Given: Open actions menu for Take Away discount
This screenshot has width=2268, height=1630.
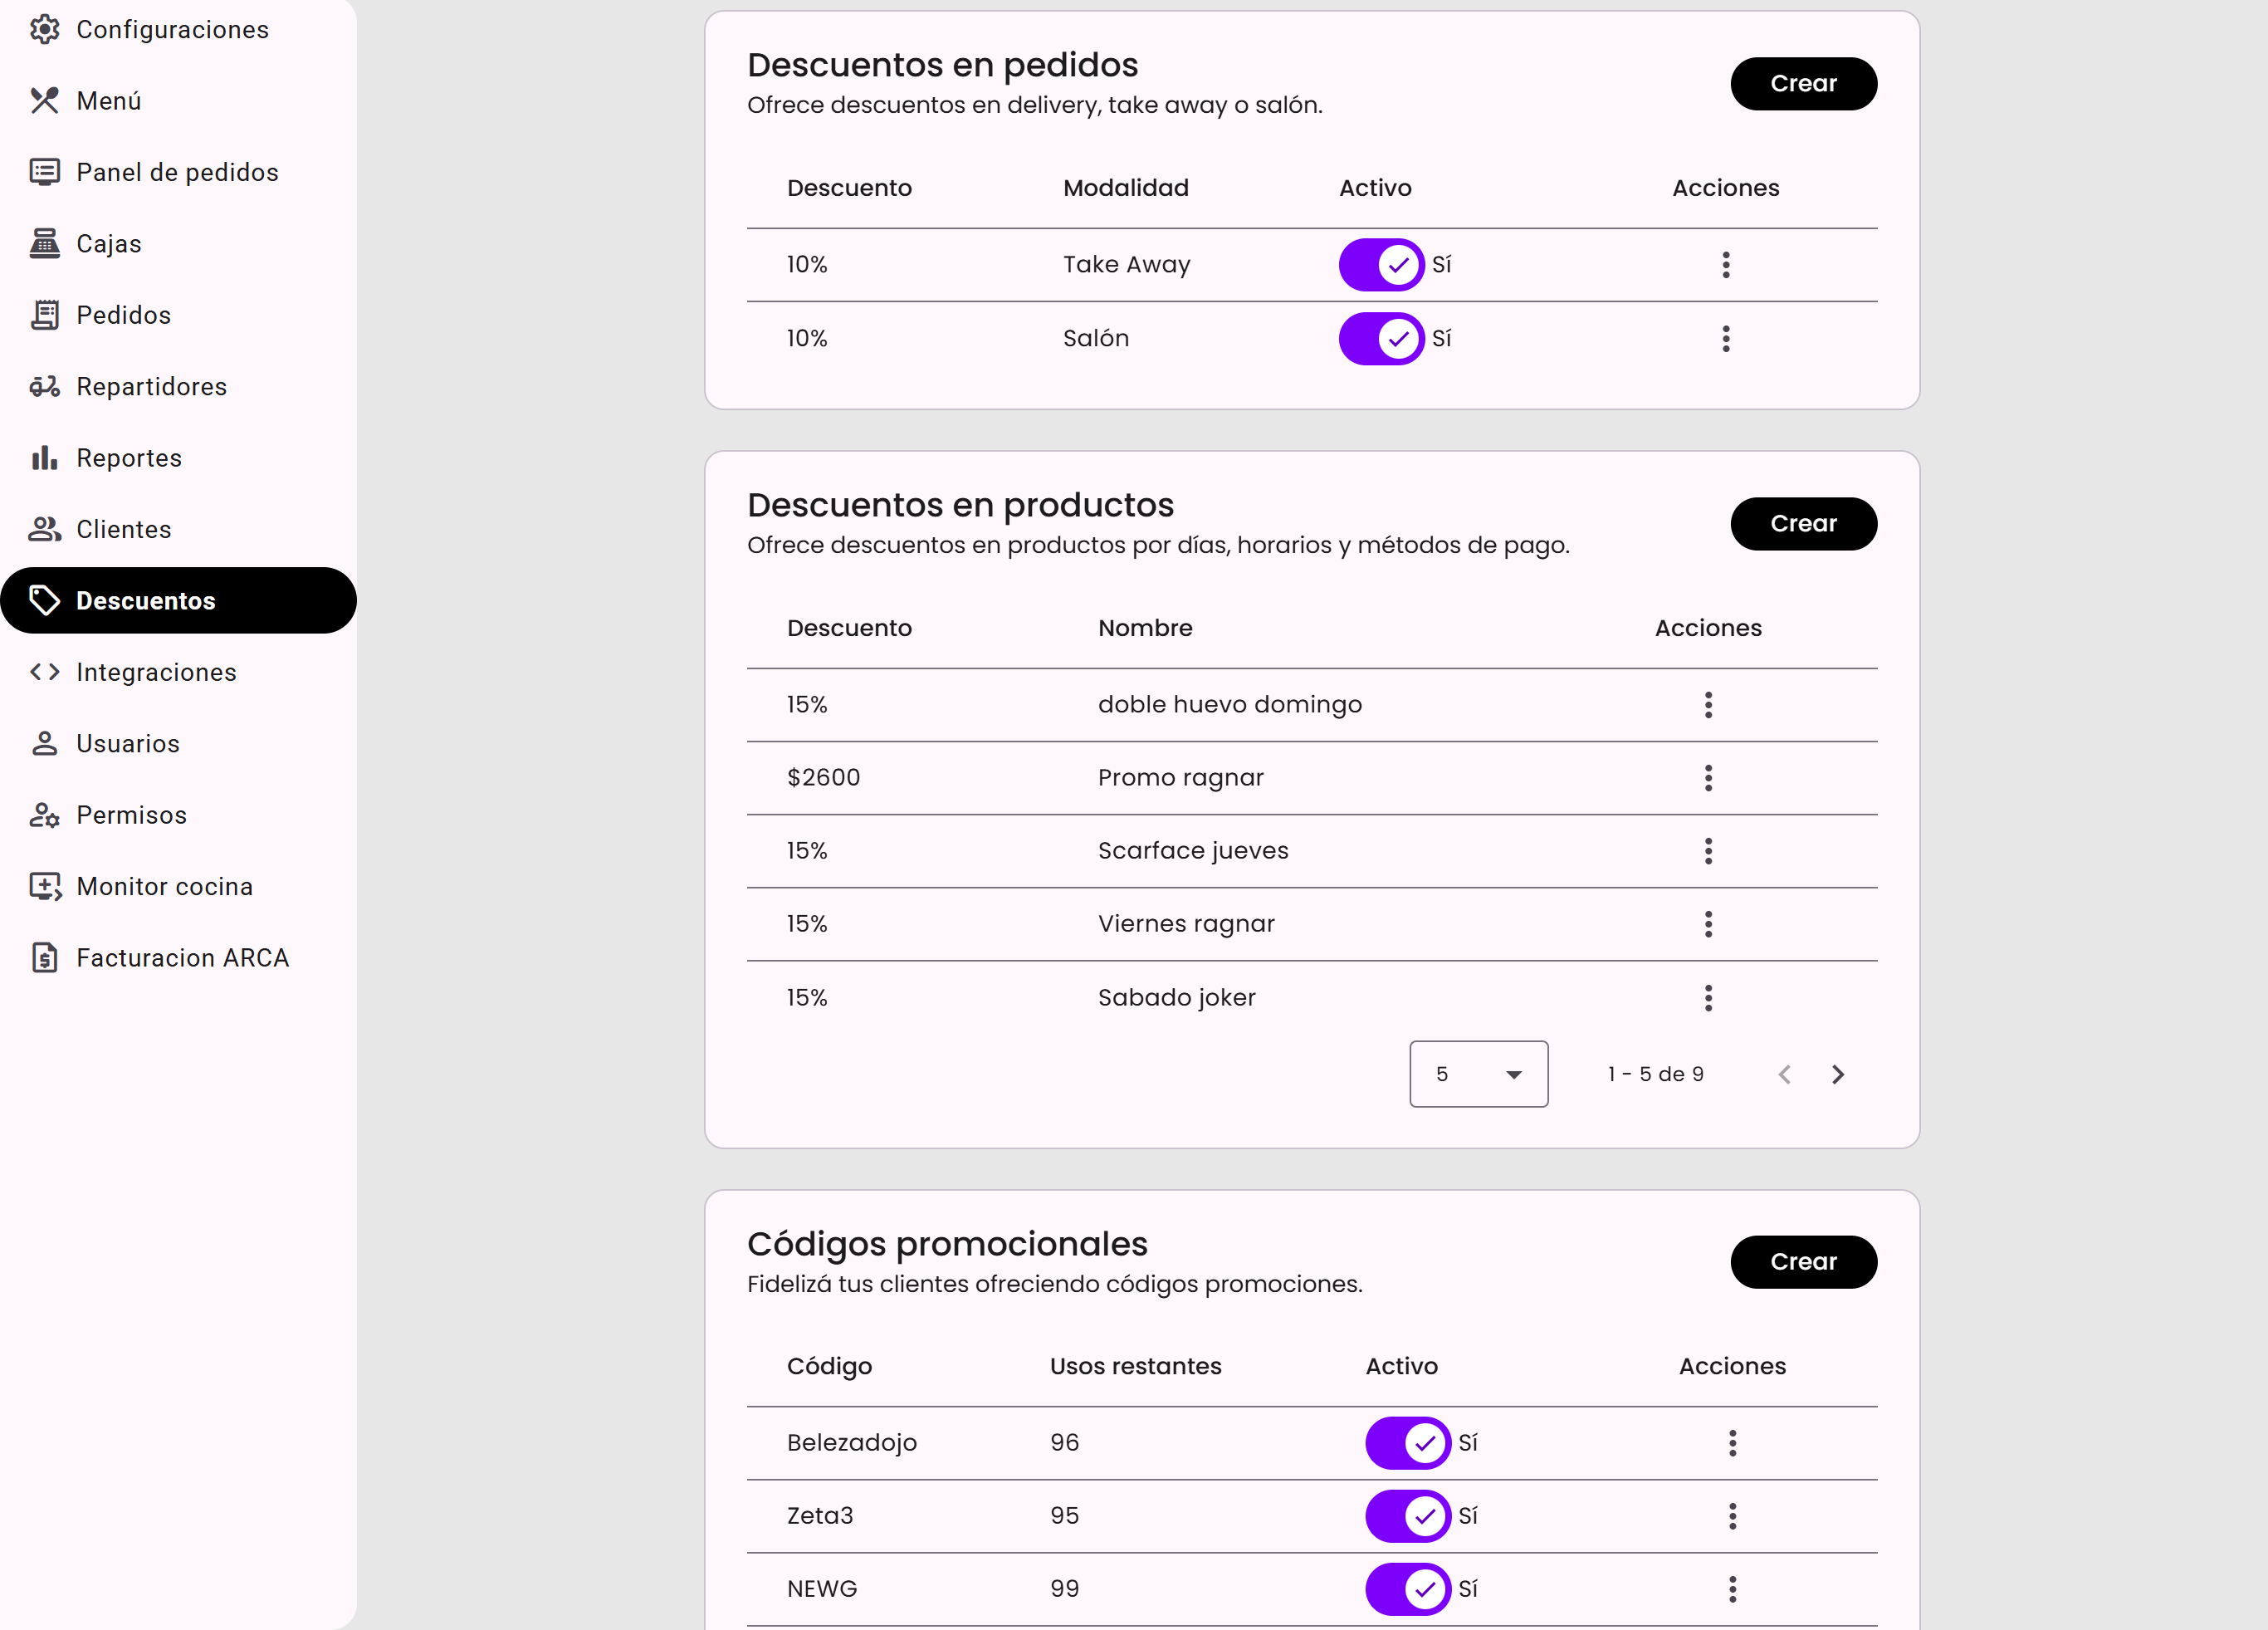Looking at the screenshot, I should tap(1725, 265).
